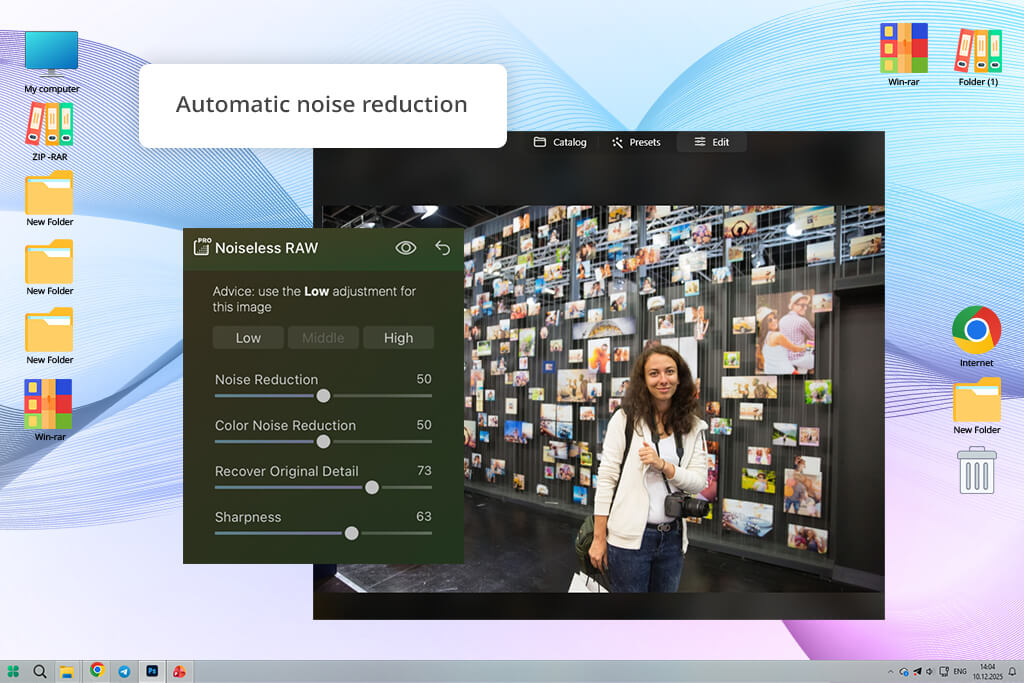Choose the Middle noise adjustment

(x=323, y=338)
